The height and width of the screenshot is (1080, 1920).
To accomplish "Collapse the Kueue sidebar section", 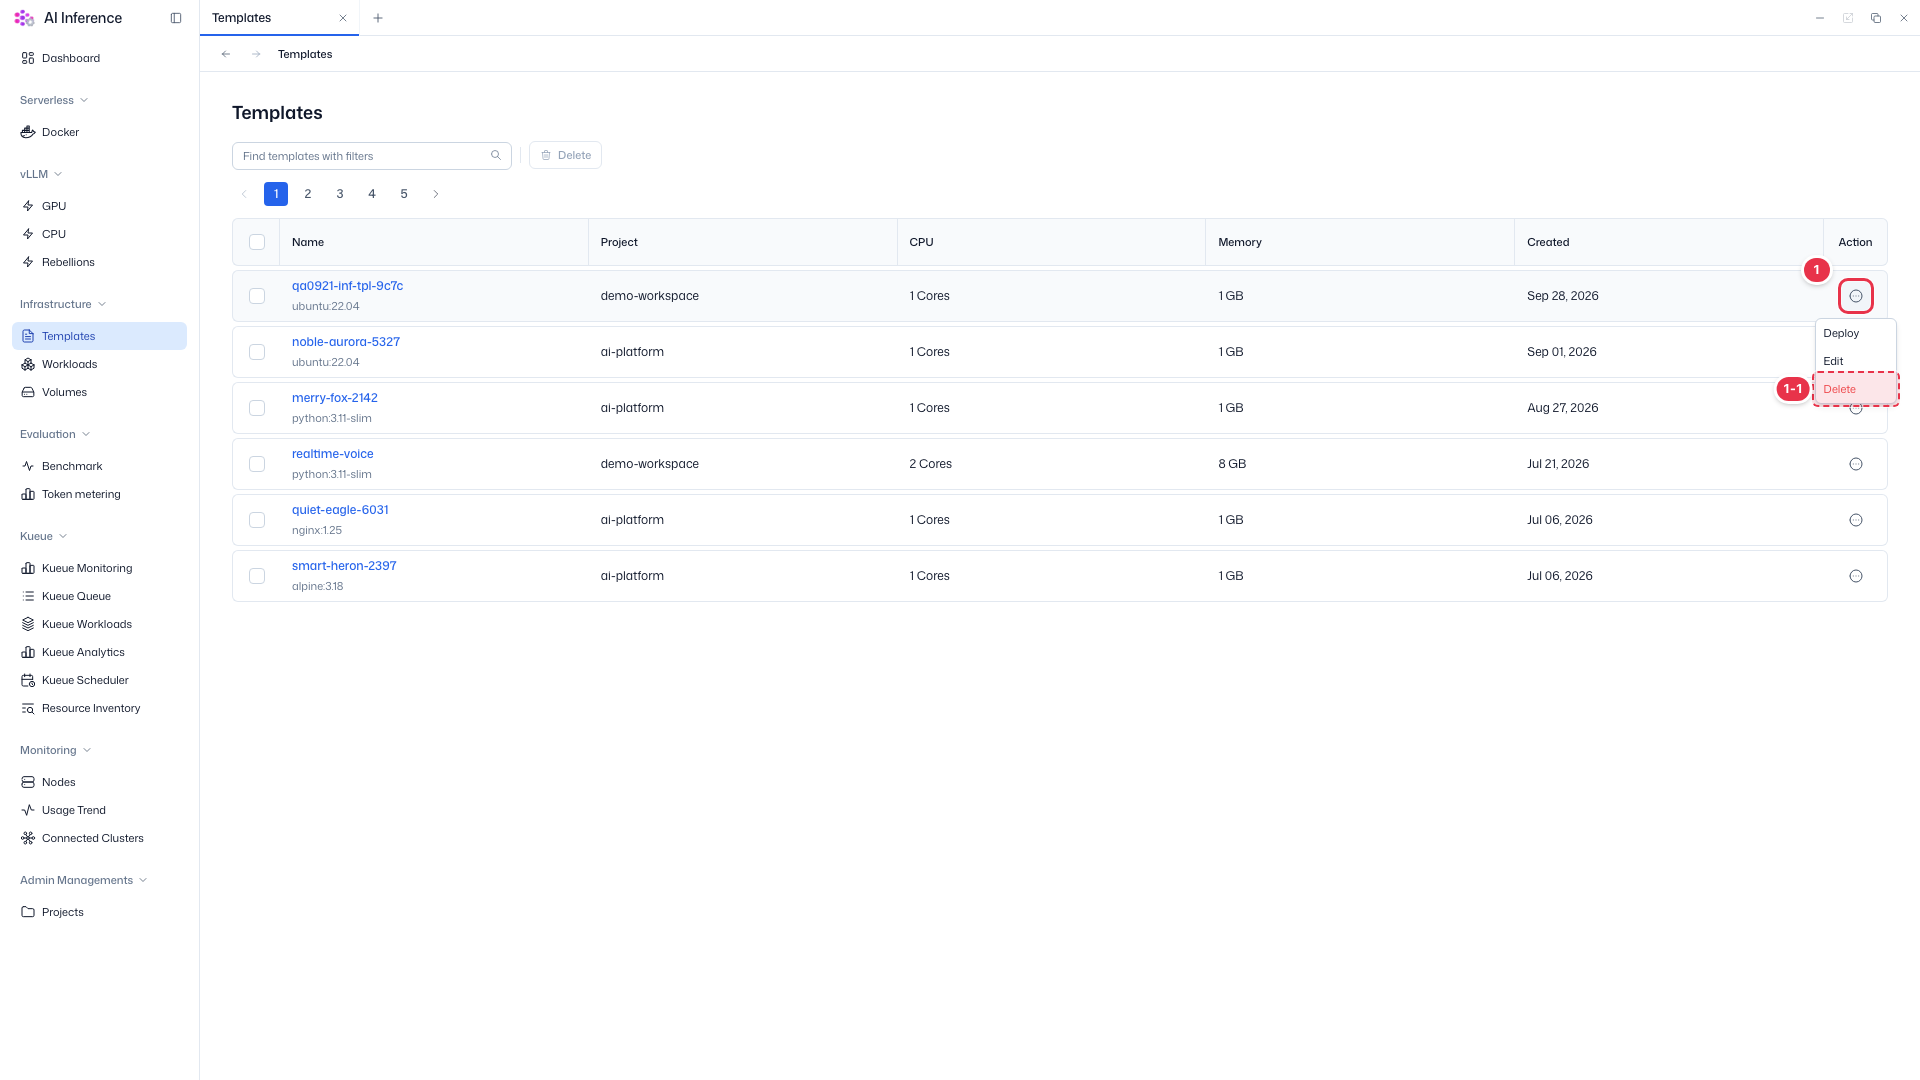I will pyautogui.click(x=44, y=536).
